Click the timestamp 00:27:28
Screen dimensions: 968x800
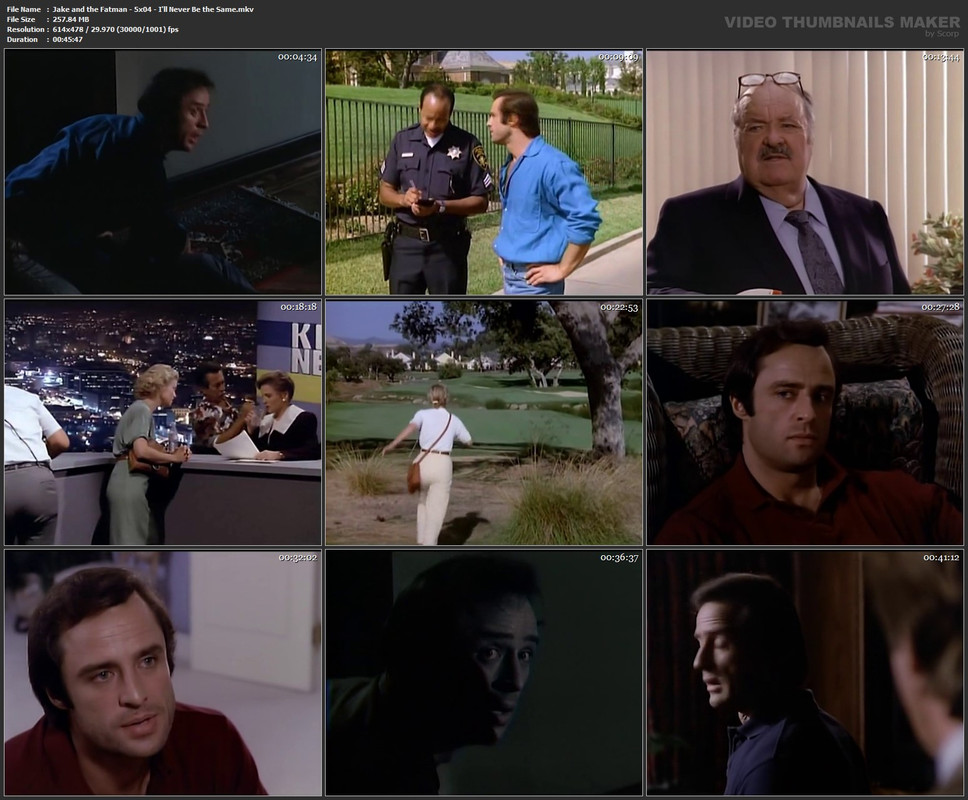pyautogui.click(x=940, y=307)
